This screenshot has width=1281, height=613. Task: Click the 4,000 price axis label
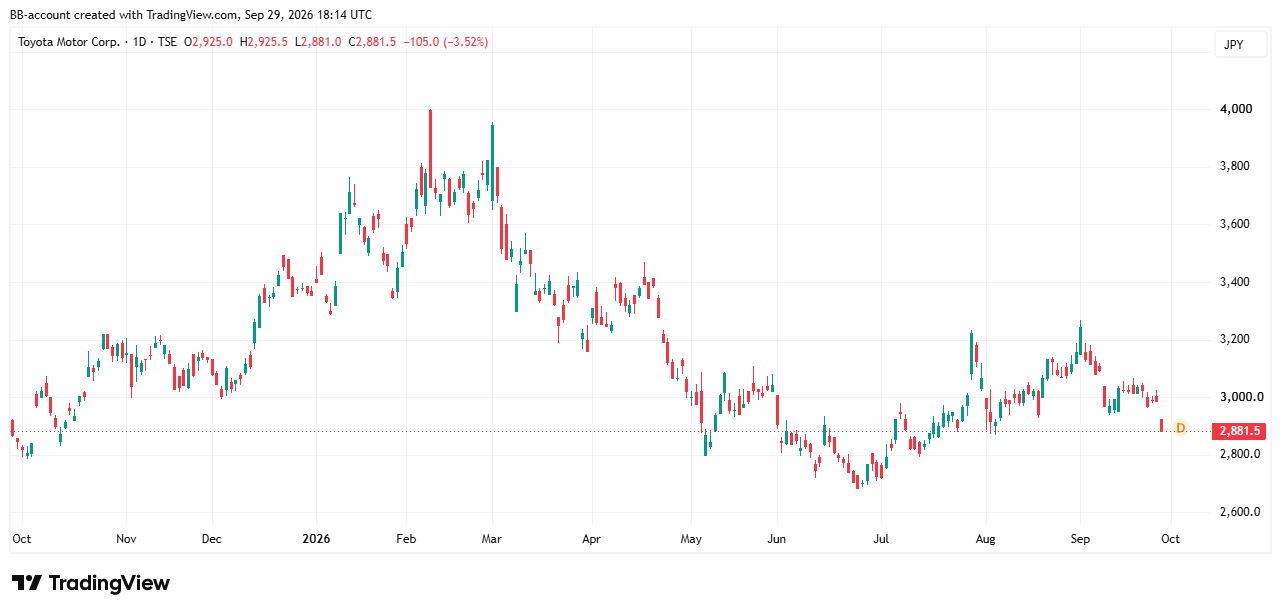click(1235, 109)
